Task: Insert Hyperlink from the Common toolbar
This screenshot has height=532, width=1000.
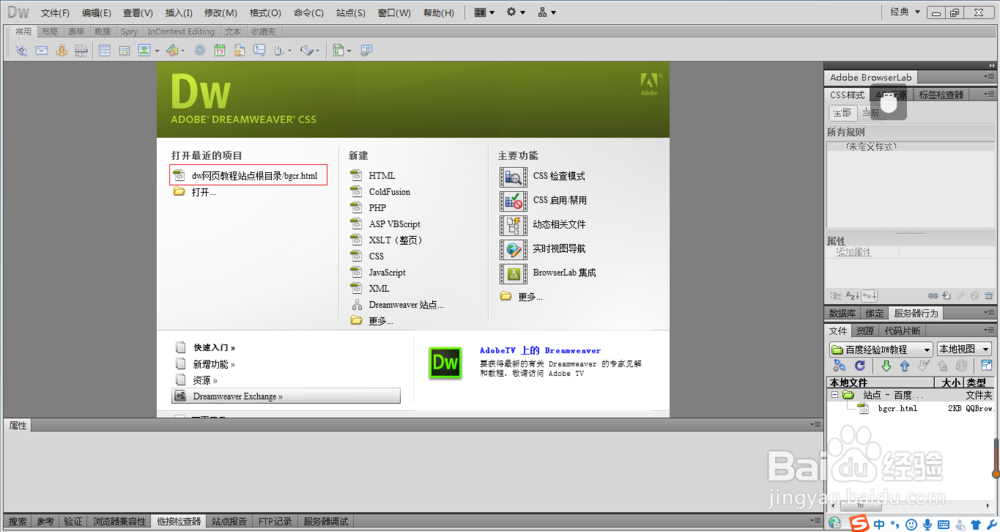Action: [x=22, y=50]
